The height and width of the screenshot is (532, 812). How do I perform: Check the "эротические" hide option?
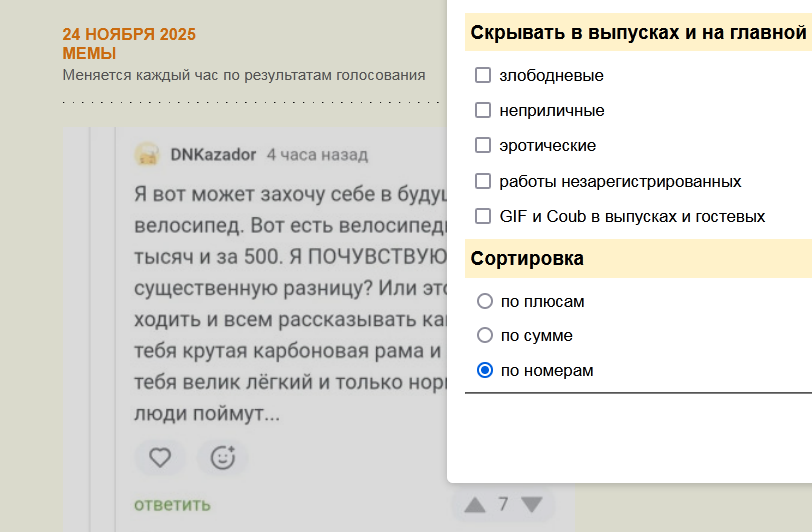483,145
